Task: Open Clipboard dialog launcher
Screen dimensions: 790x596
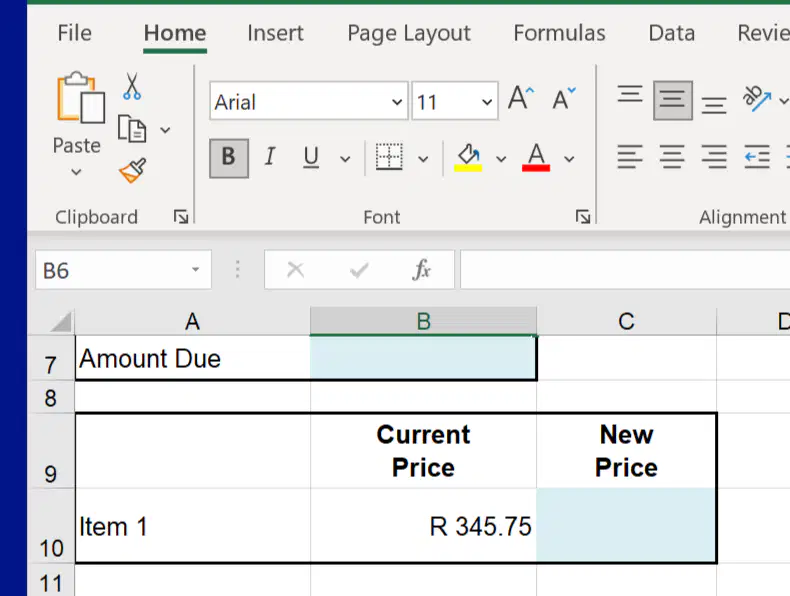Action: [181, 217]
